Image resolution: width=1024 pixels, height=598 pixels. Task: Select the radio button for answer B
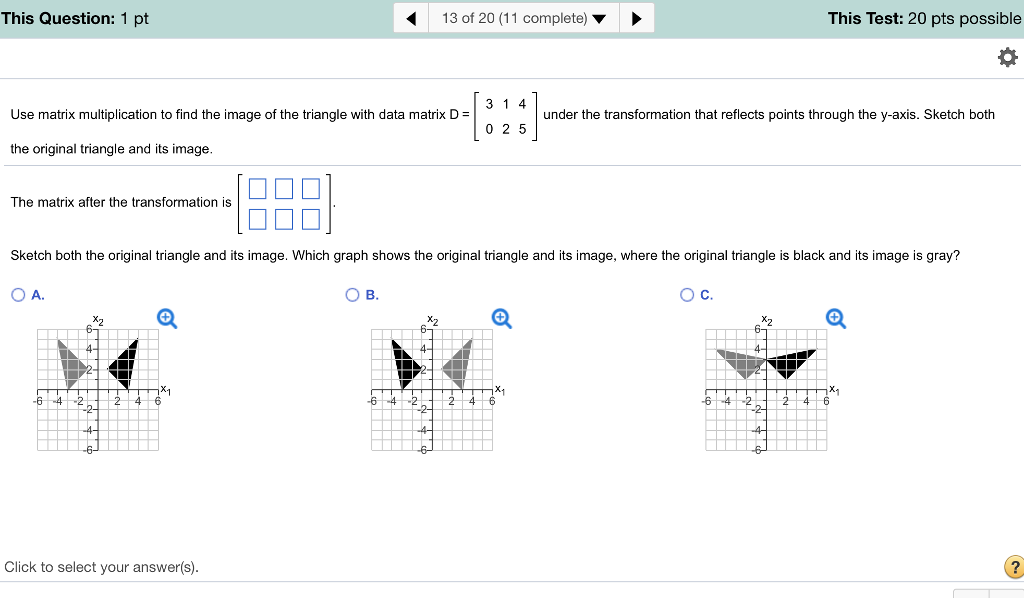[352, 294]
